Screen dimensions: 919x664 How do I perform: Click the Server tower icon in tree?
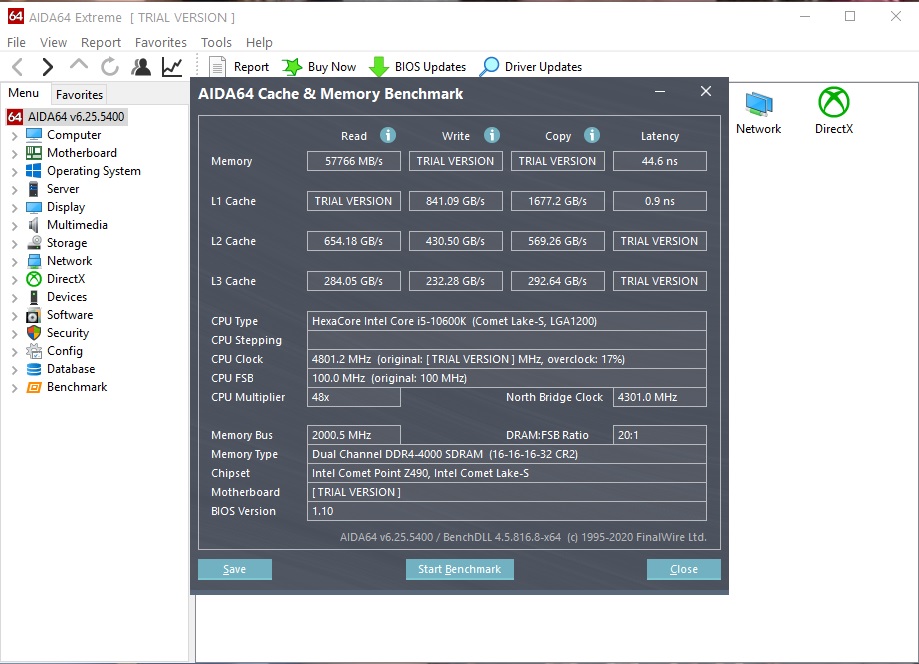point(34,189)
